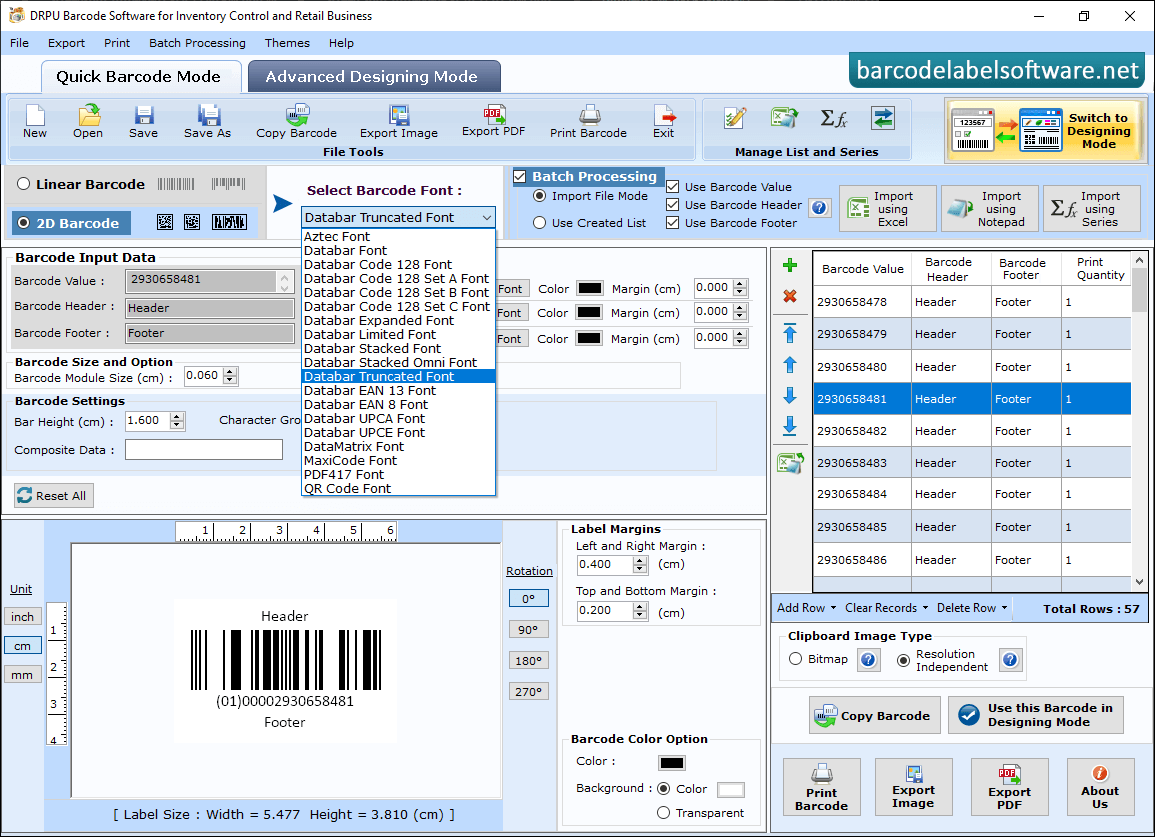
Task: Click Import using Notepad button
Action: (x=990, y=209)
